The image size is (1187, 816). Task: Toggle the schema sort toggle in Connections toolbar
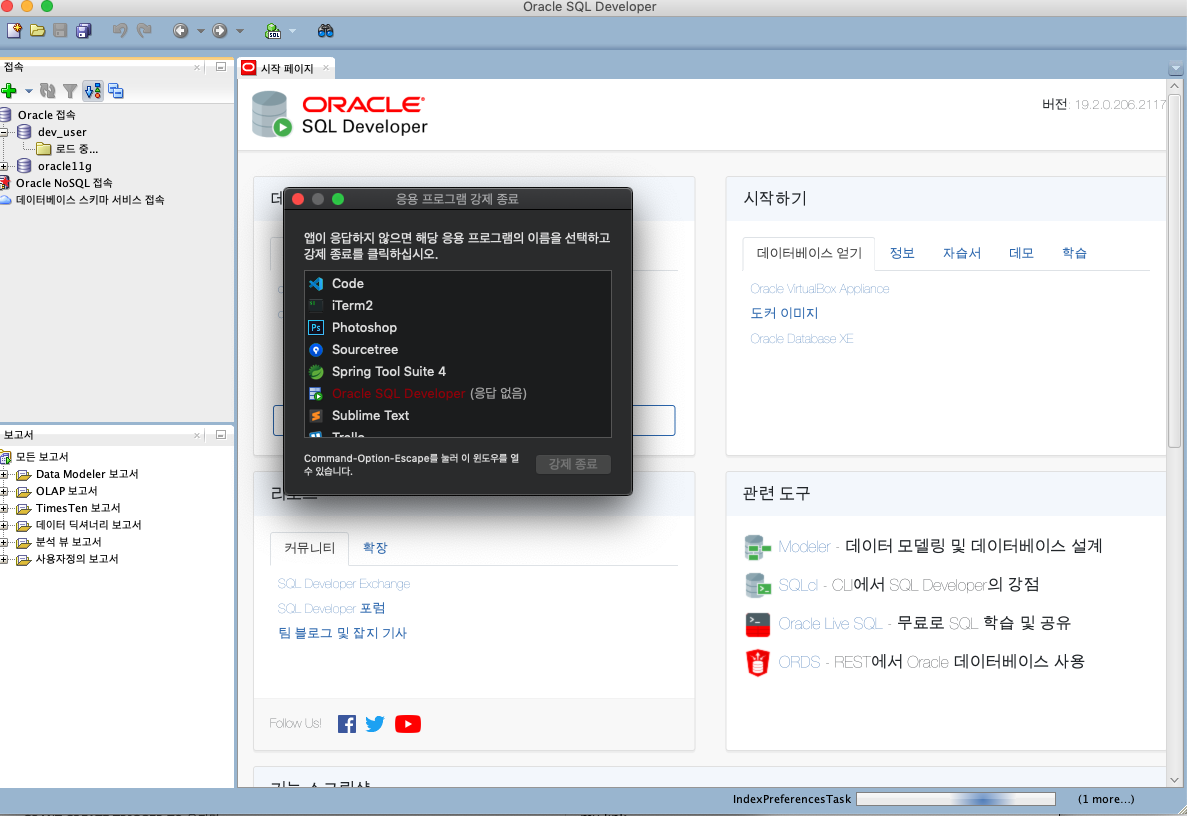point(93,91)
